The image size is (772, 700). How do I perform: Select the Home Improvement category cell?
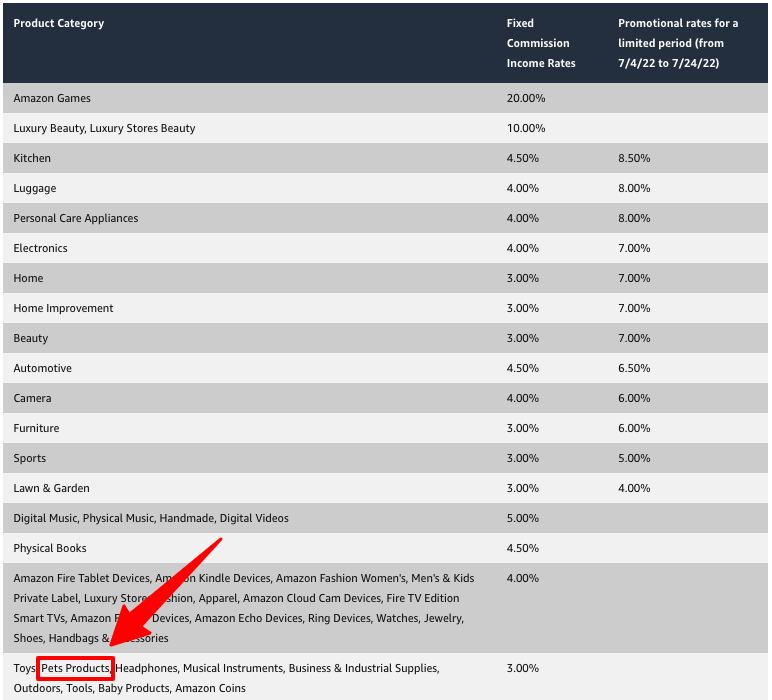click(64, 308)
